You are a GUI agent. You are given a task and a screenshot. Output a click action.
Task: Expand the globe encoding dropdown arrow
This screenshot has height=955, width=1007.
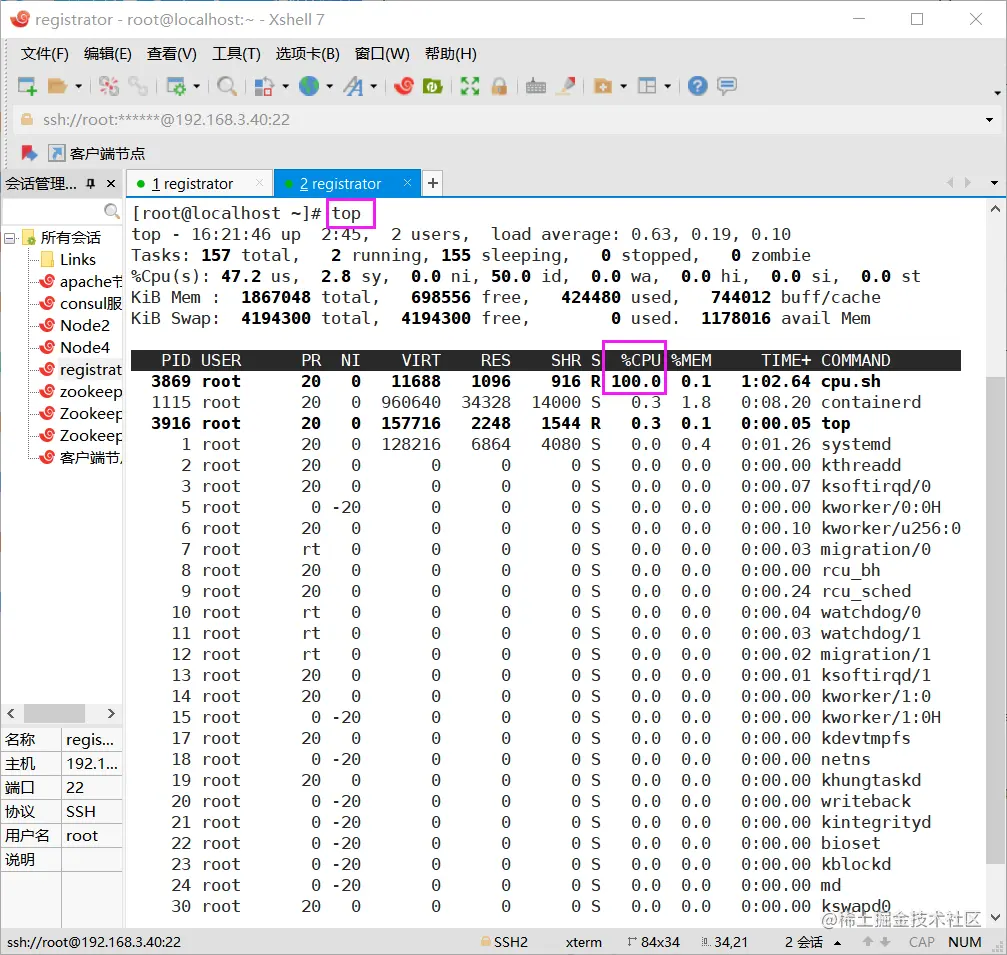[x=329, y=86]
